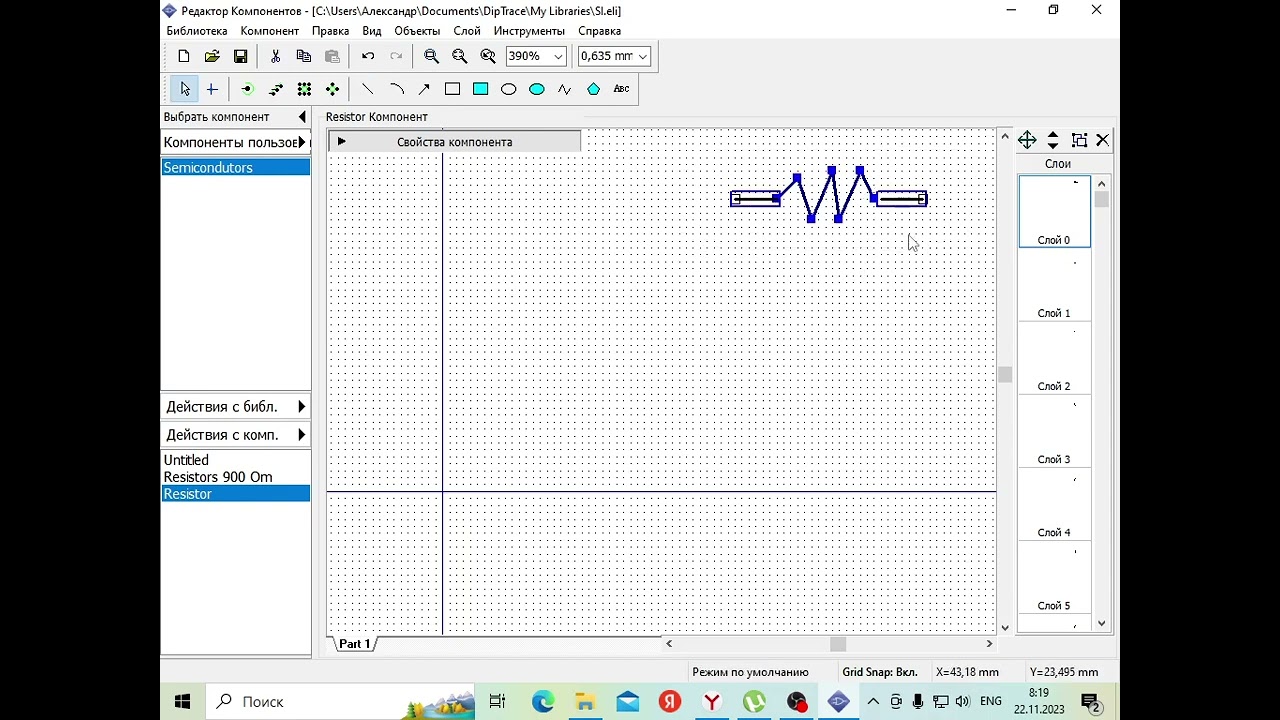Select the Line drawing tool

367,89
